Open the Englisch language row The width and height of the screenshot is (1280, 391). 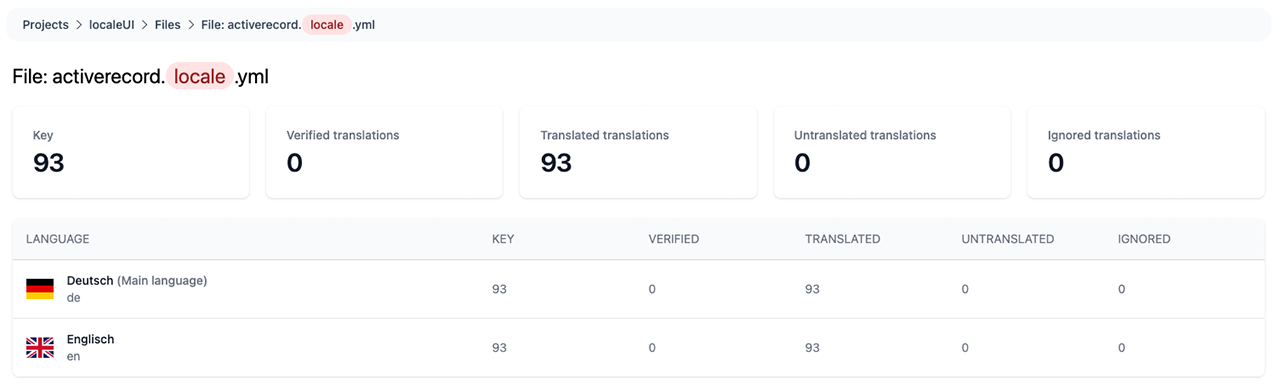pyautogui.click(x=640, y=348)
